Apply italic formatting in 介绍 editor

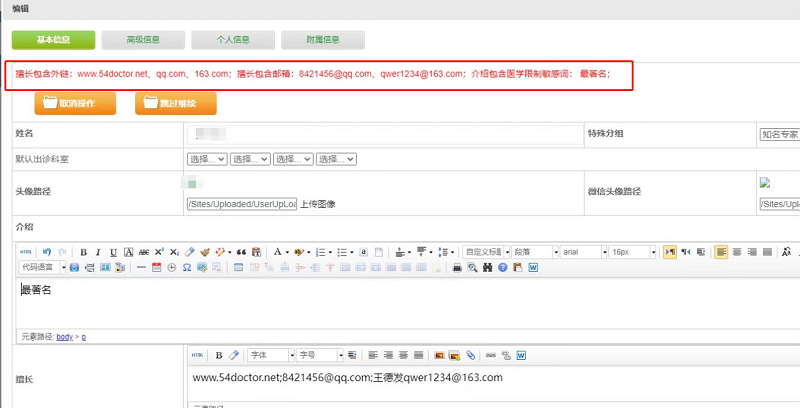pos(98,251)
